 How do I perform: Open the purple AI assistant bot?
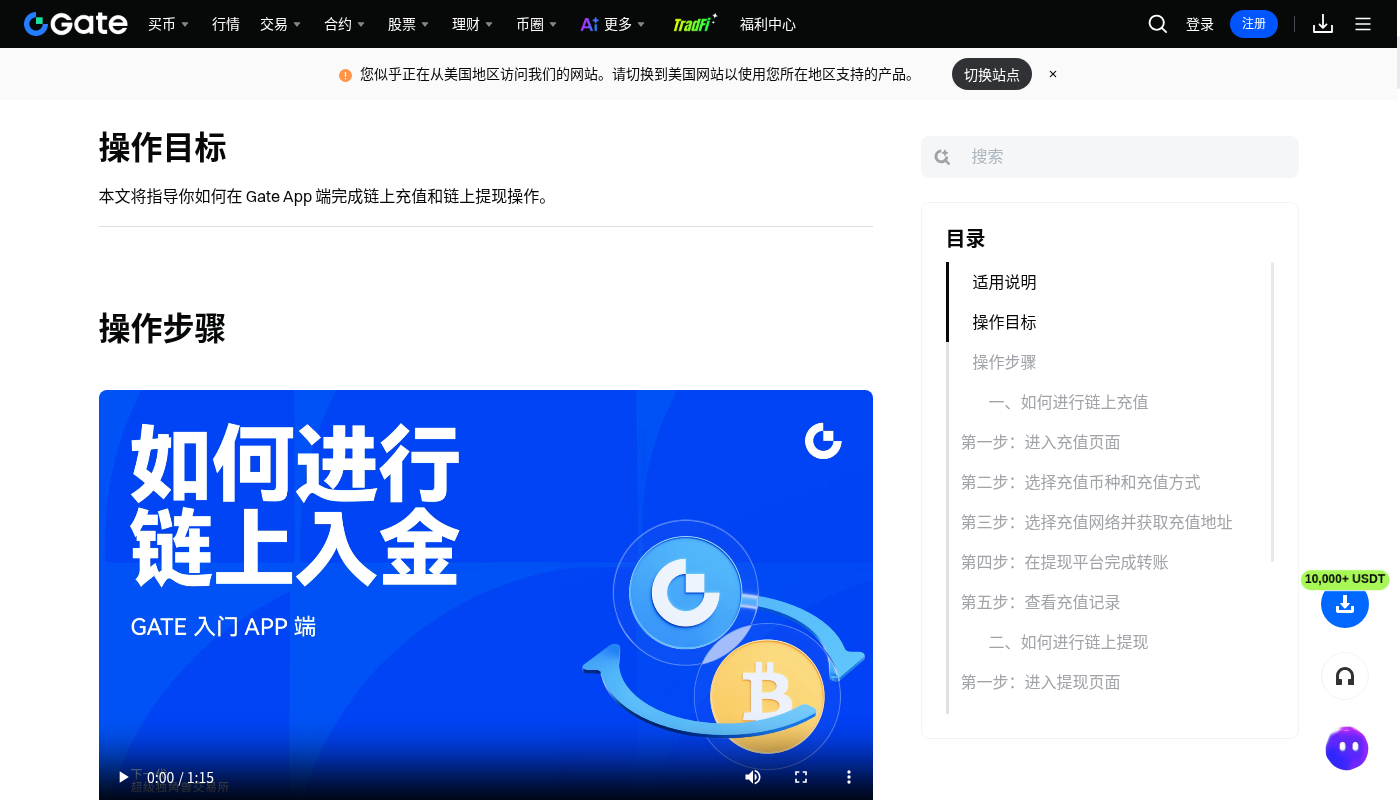pos(1347,748)
